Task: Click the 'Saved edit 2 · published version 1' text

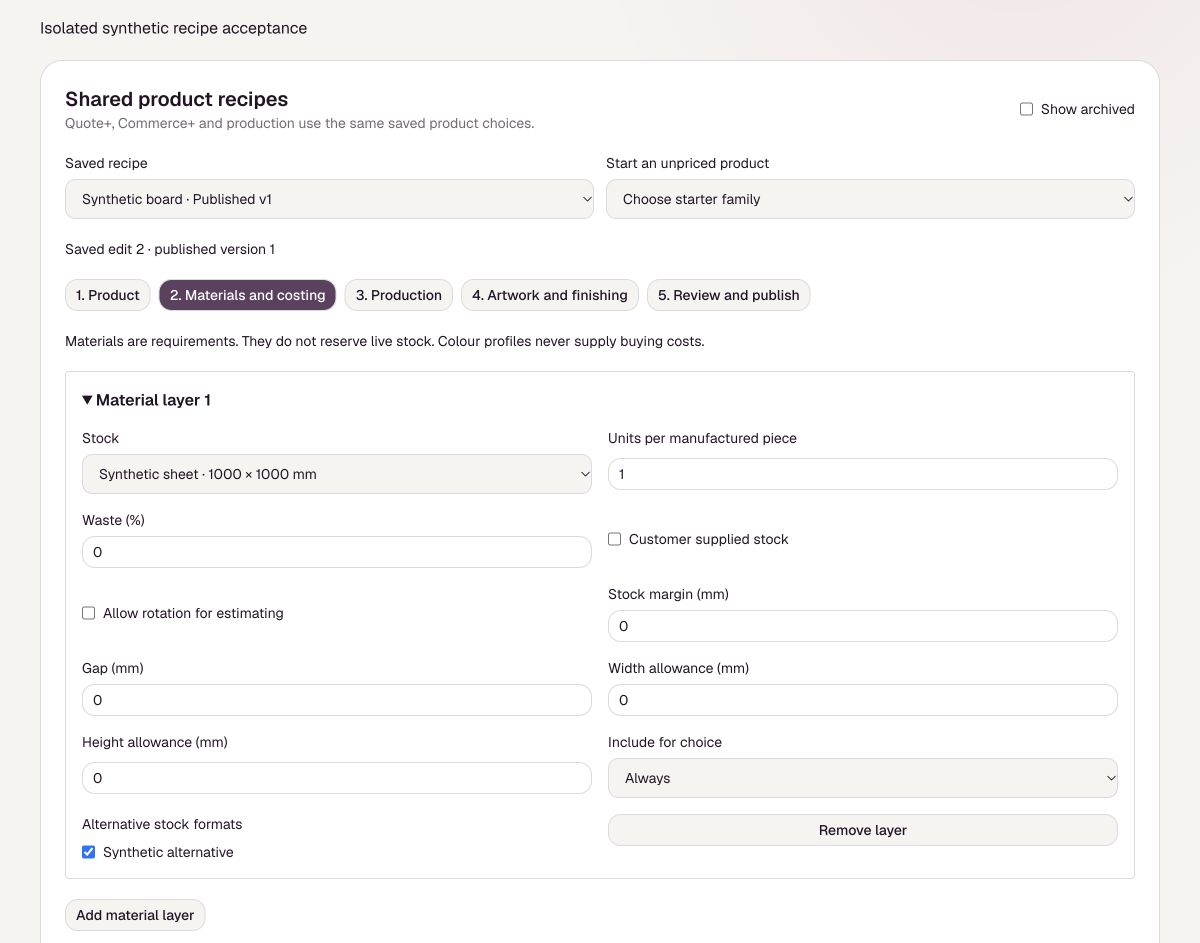Action: [170, 249]
